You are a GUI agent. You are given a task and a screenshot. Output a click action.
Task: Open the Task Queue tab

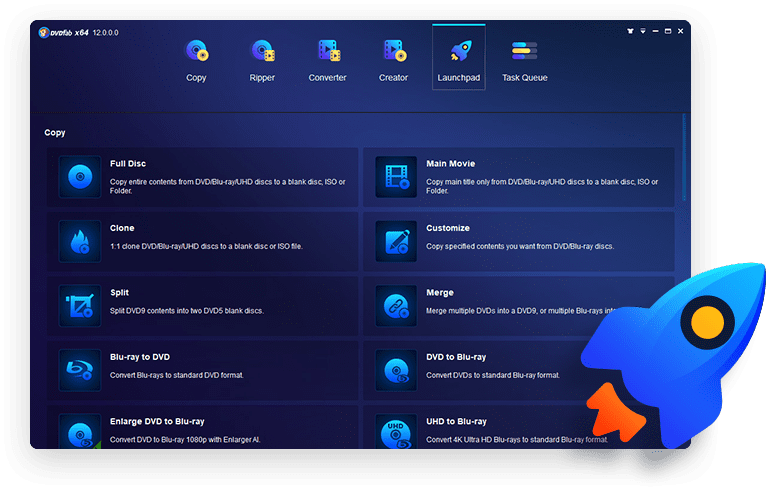pos(525,60)
